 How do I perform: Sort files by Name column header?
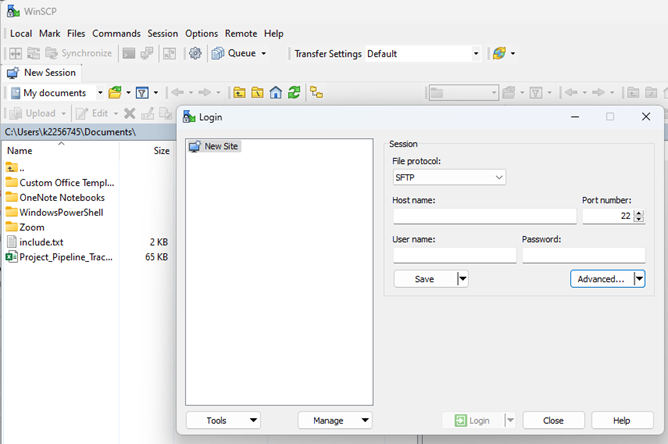[61, 150]
